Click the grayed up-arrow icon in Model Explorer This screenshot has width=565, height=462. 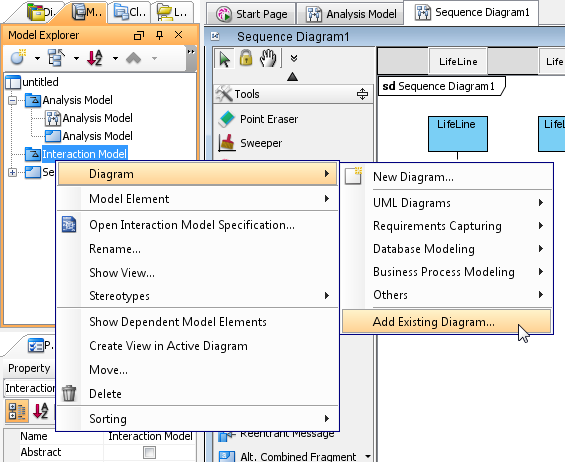(x=133, y=58)
